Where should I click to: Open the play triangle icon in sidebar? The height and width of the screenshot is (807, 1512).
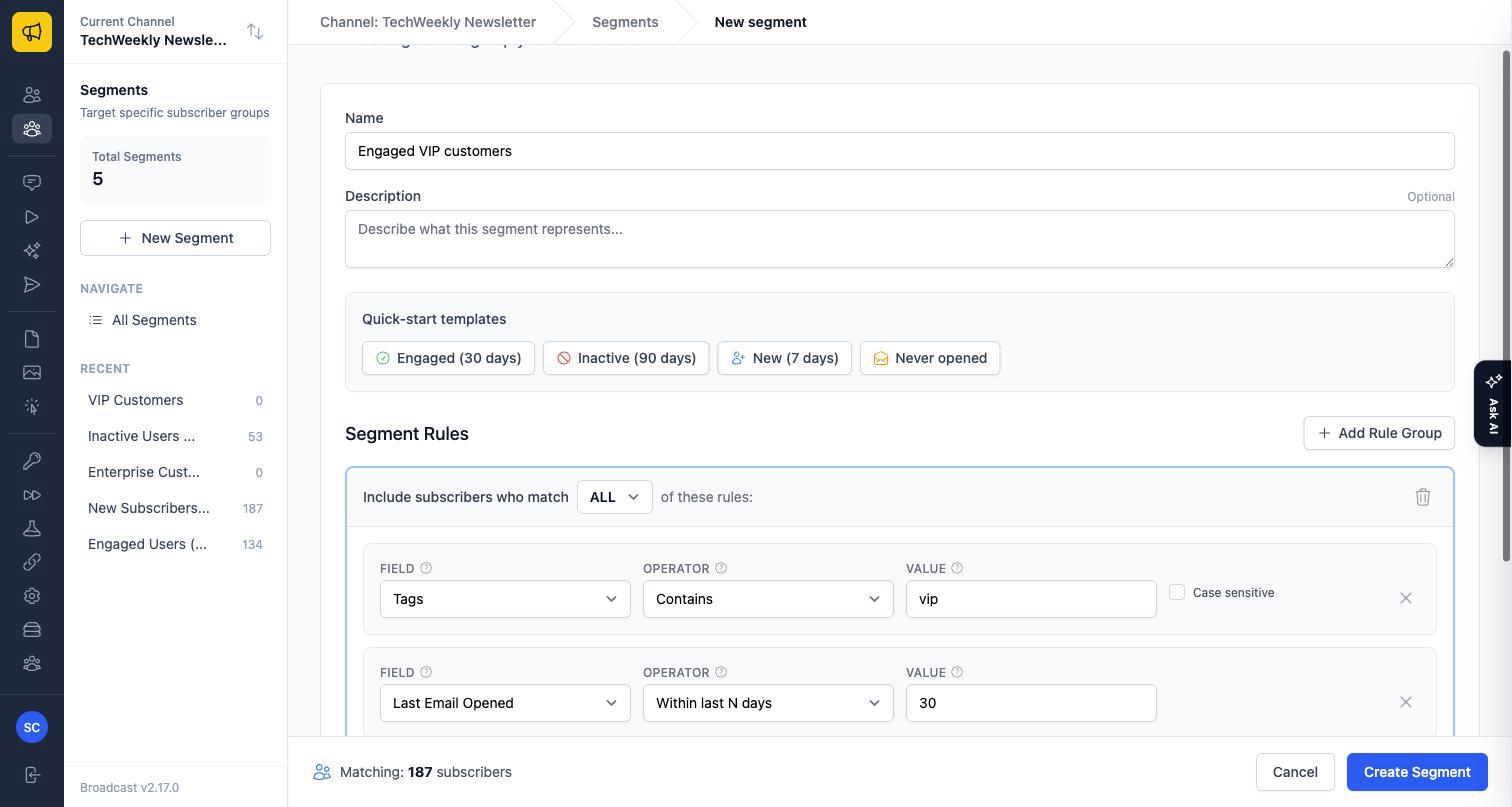32,217
